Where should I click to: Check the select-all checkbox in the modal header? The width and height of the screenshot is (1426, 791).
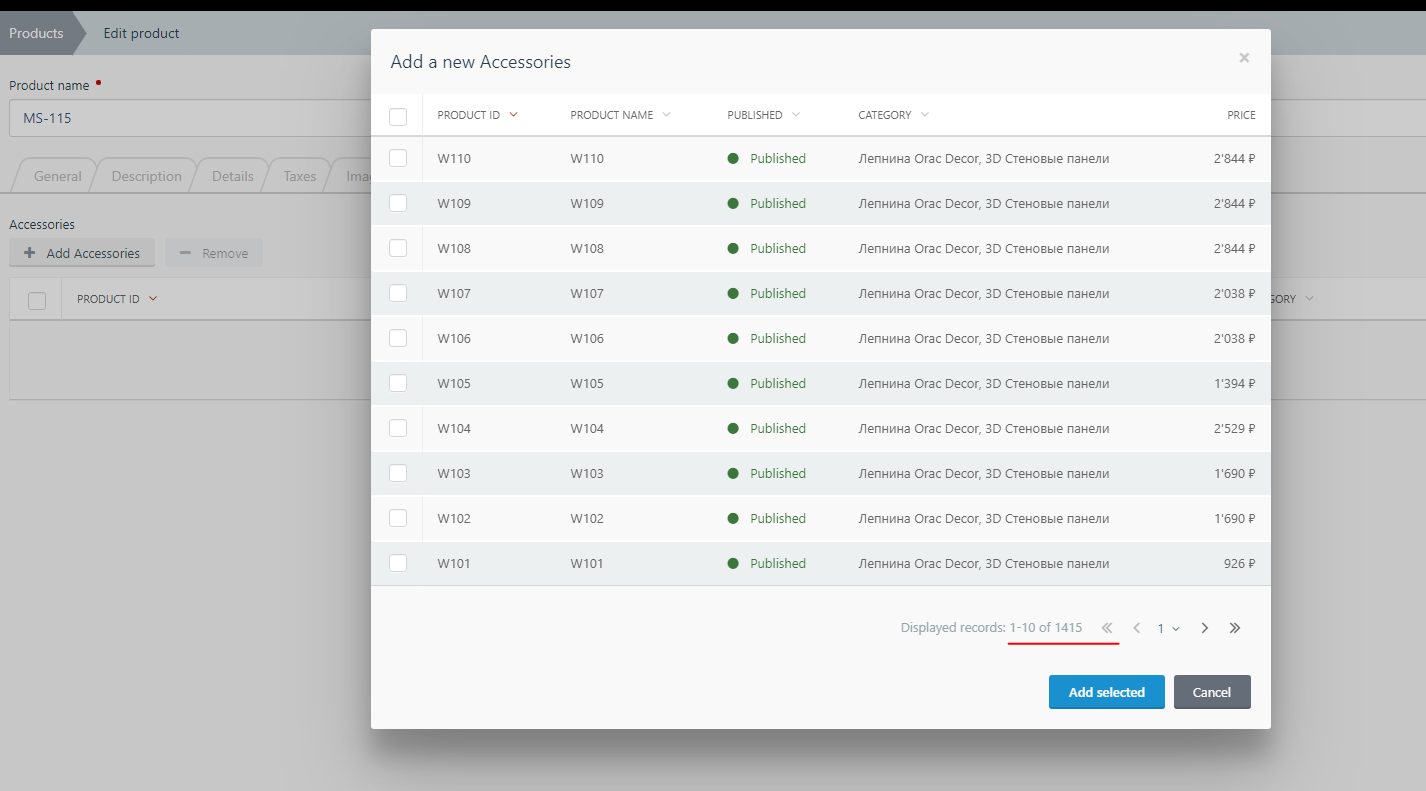tap(398, 116)
